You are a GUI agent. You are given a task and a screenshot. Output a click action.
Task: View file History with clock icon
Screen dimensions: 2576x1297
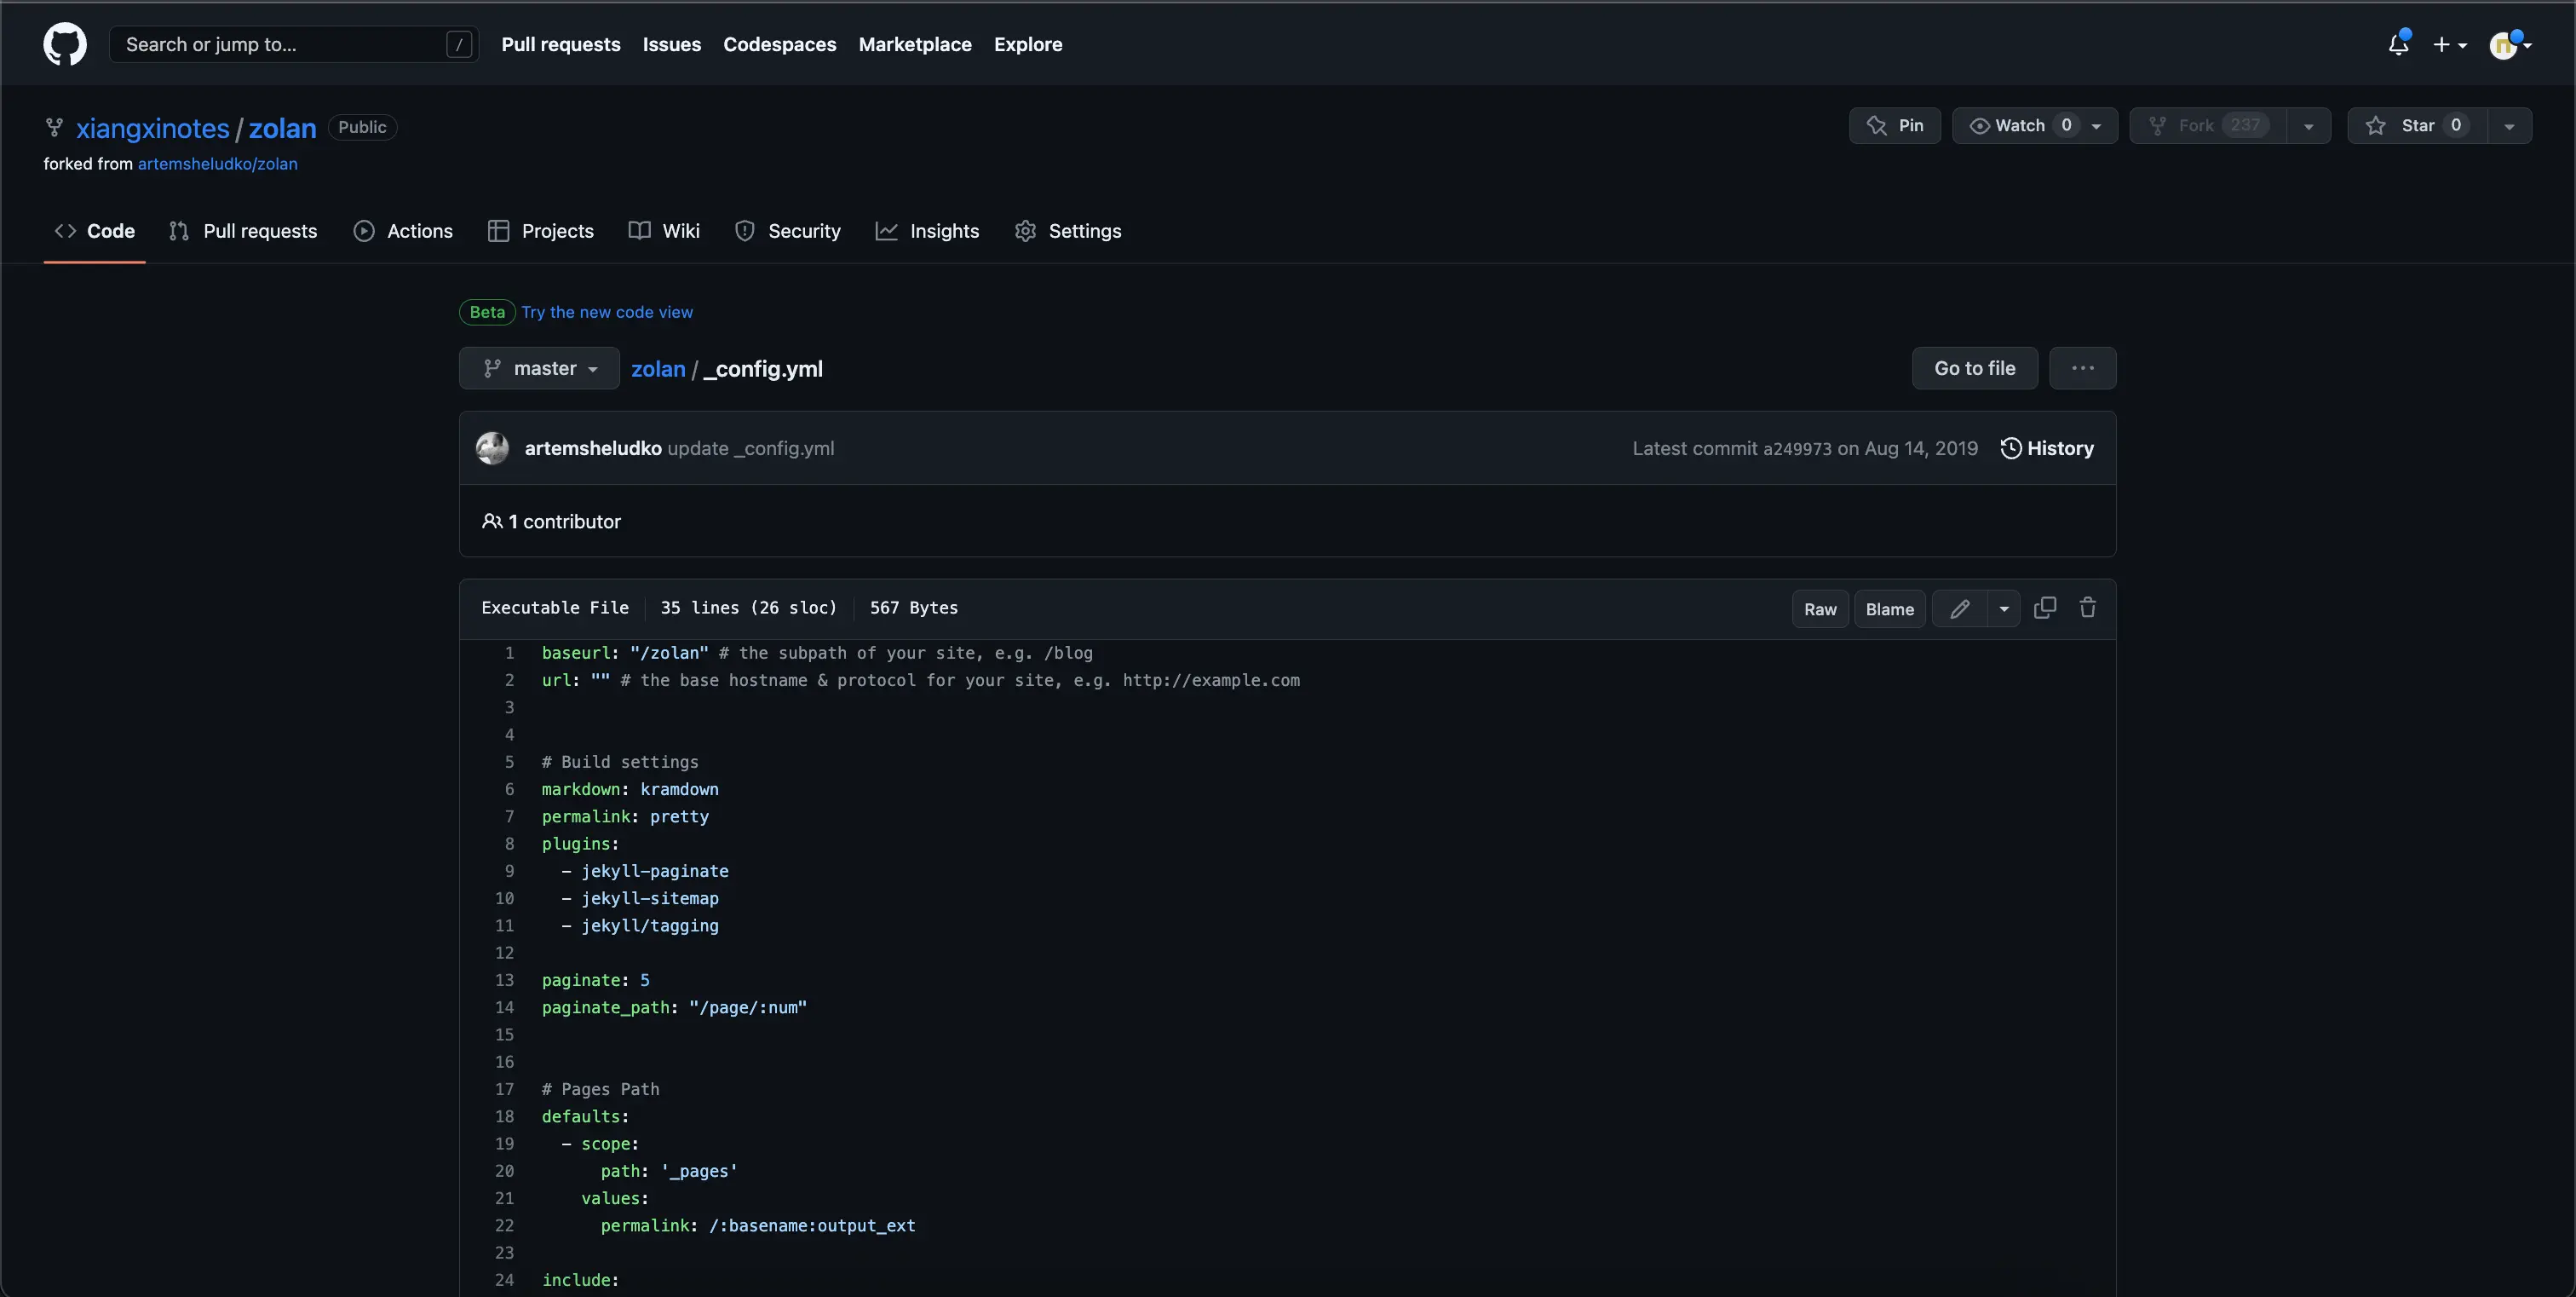point(2047,448)
